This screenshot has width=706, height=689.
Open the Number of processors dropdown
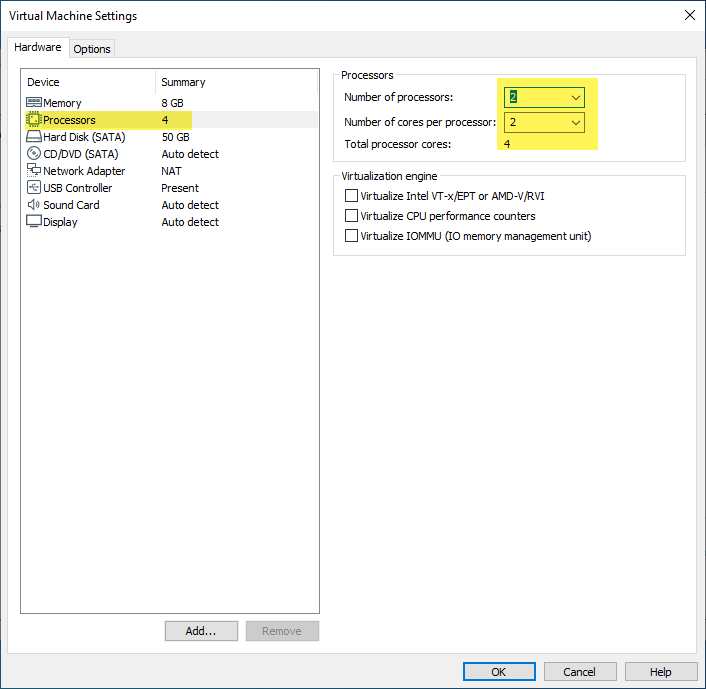click(575, 98)
